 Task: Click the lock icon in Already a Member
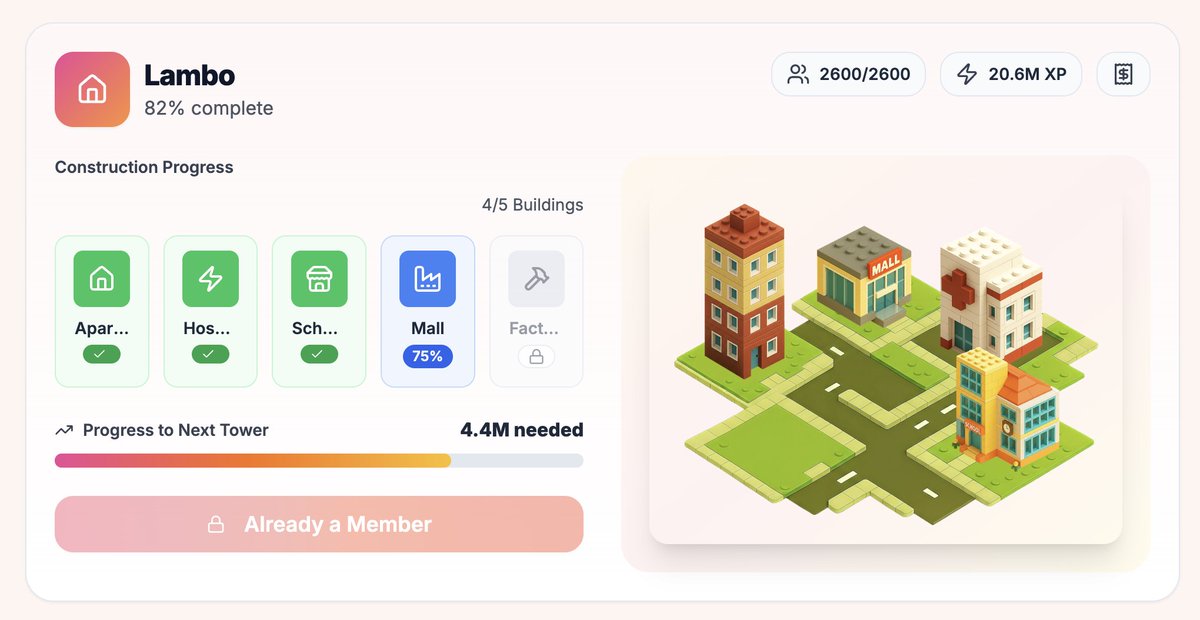pyautogui.click(x=215, y=525)
